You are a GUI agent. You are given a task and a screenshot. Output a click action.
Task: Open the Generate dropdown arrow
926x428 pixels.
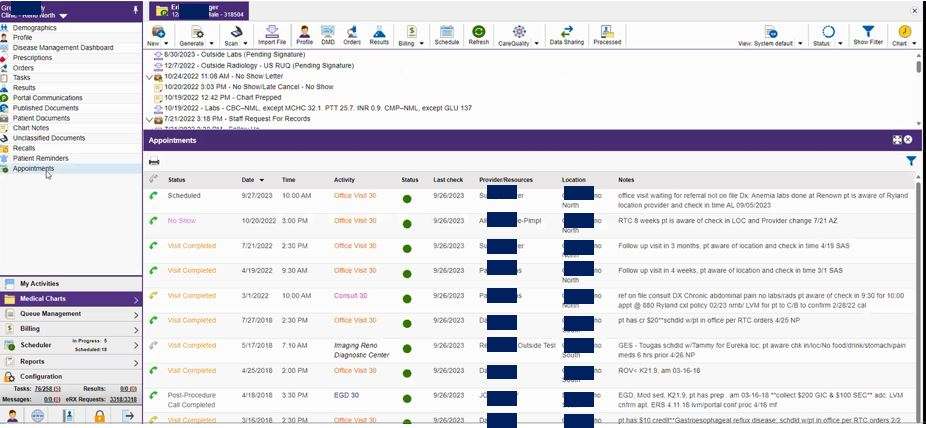tap(211, 44)
